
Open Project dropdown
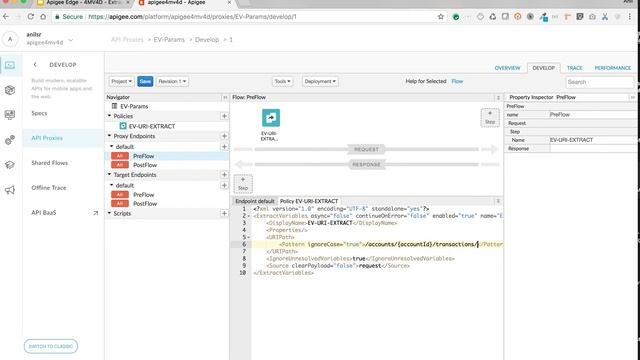(122, 81)
